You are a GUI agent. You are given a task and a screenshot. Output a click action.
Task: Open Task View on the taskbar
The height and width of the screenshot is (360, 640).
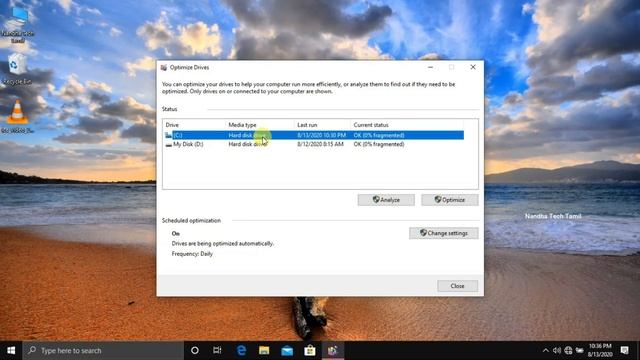(x=217, y=351)
